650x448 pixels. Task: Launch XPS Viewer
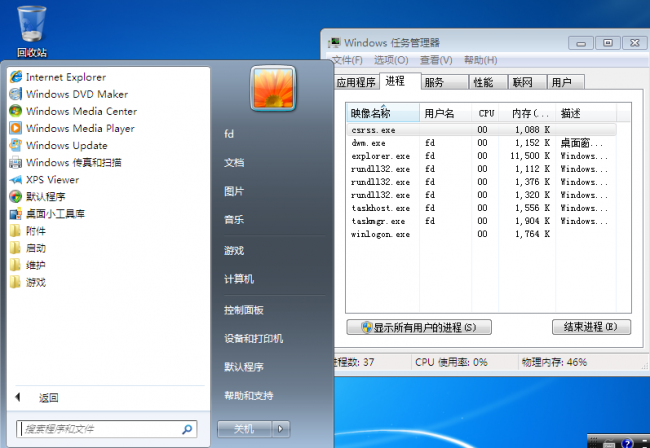pos(44,179)
